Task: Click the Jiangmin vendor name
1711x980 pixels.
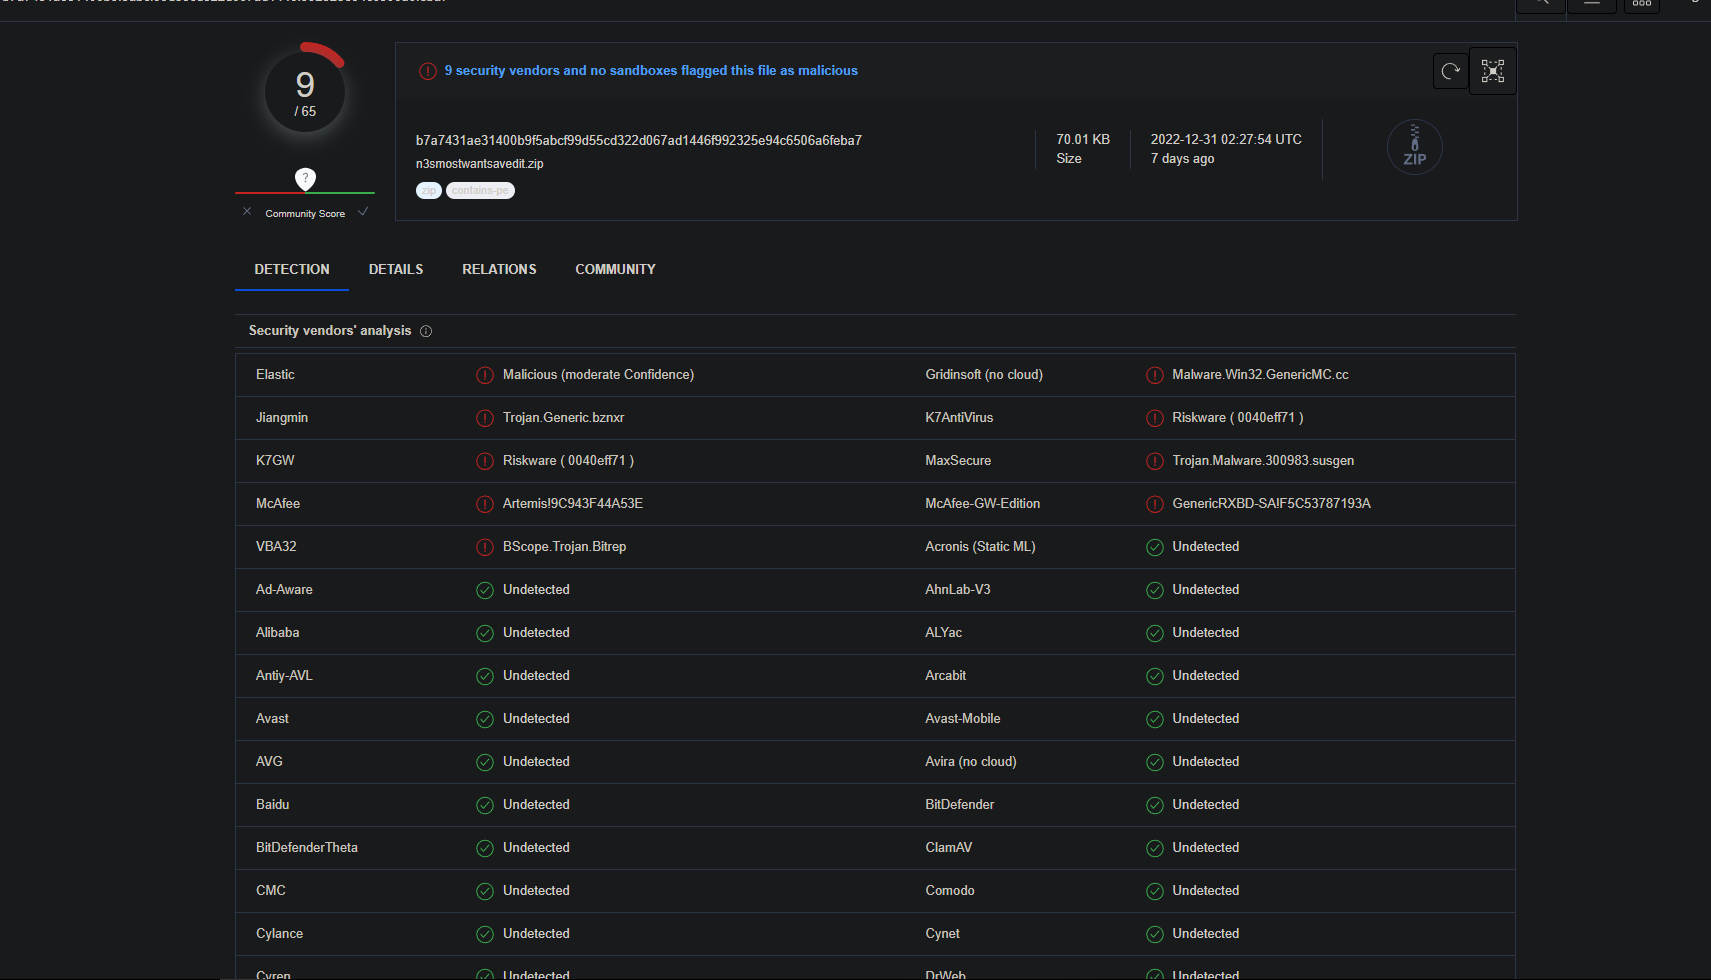Action: (282, 418)
